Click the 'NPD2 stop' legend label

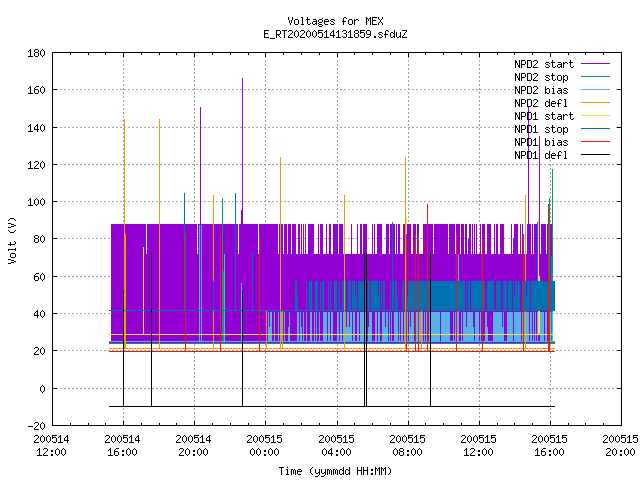tap(541, 77)
